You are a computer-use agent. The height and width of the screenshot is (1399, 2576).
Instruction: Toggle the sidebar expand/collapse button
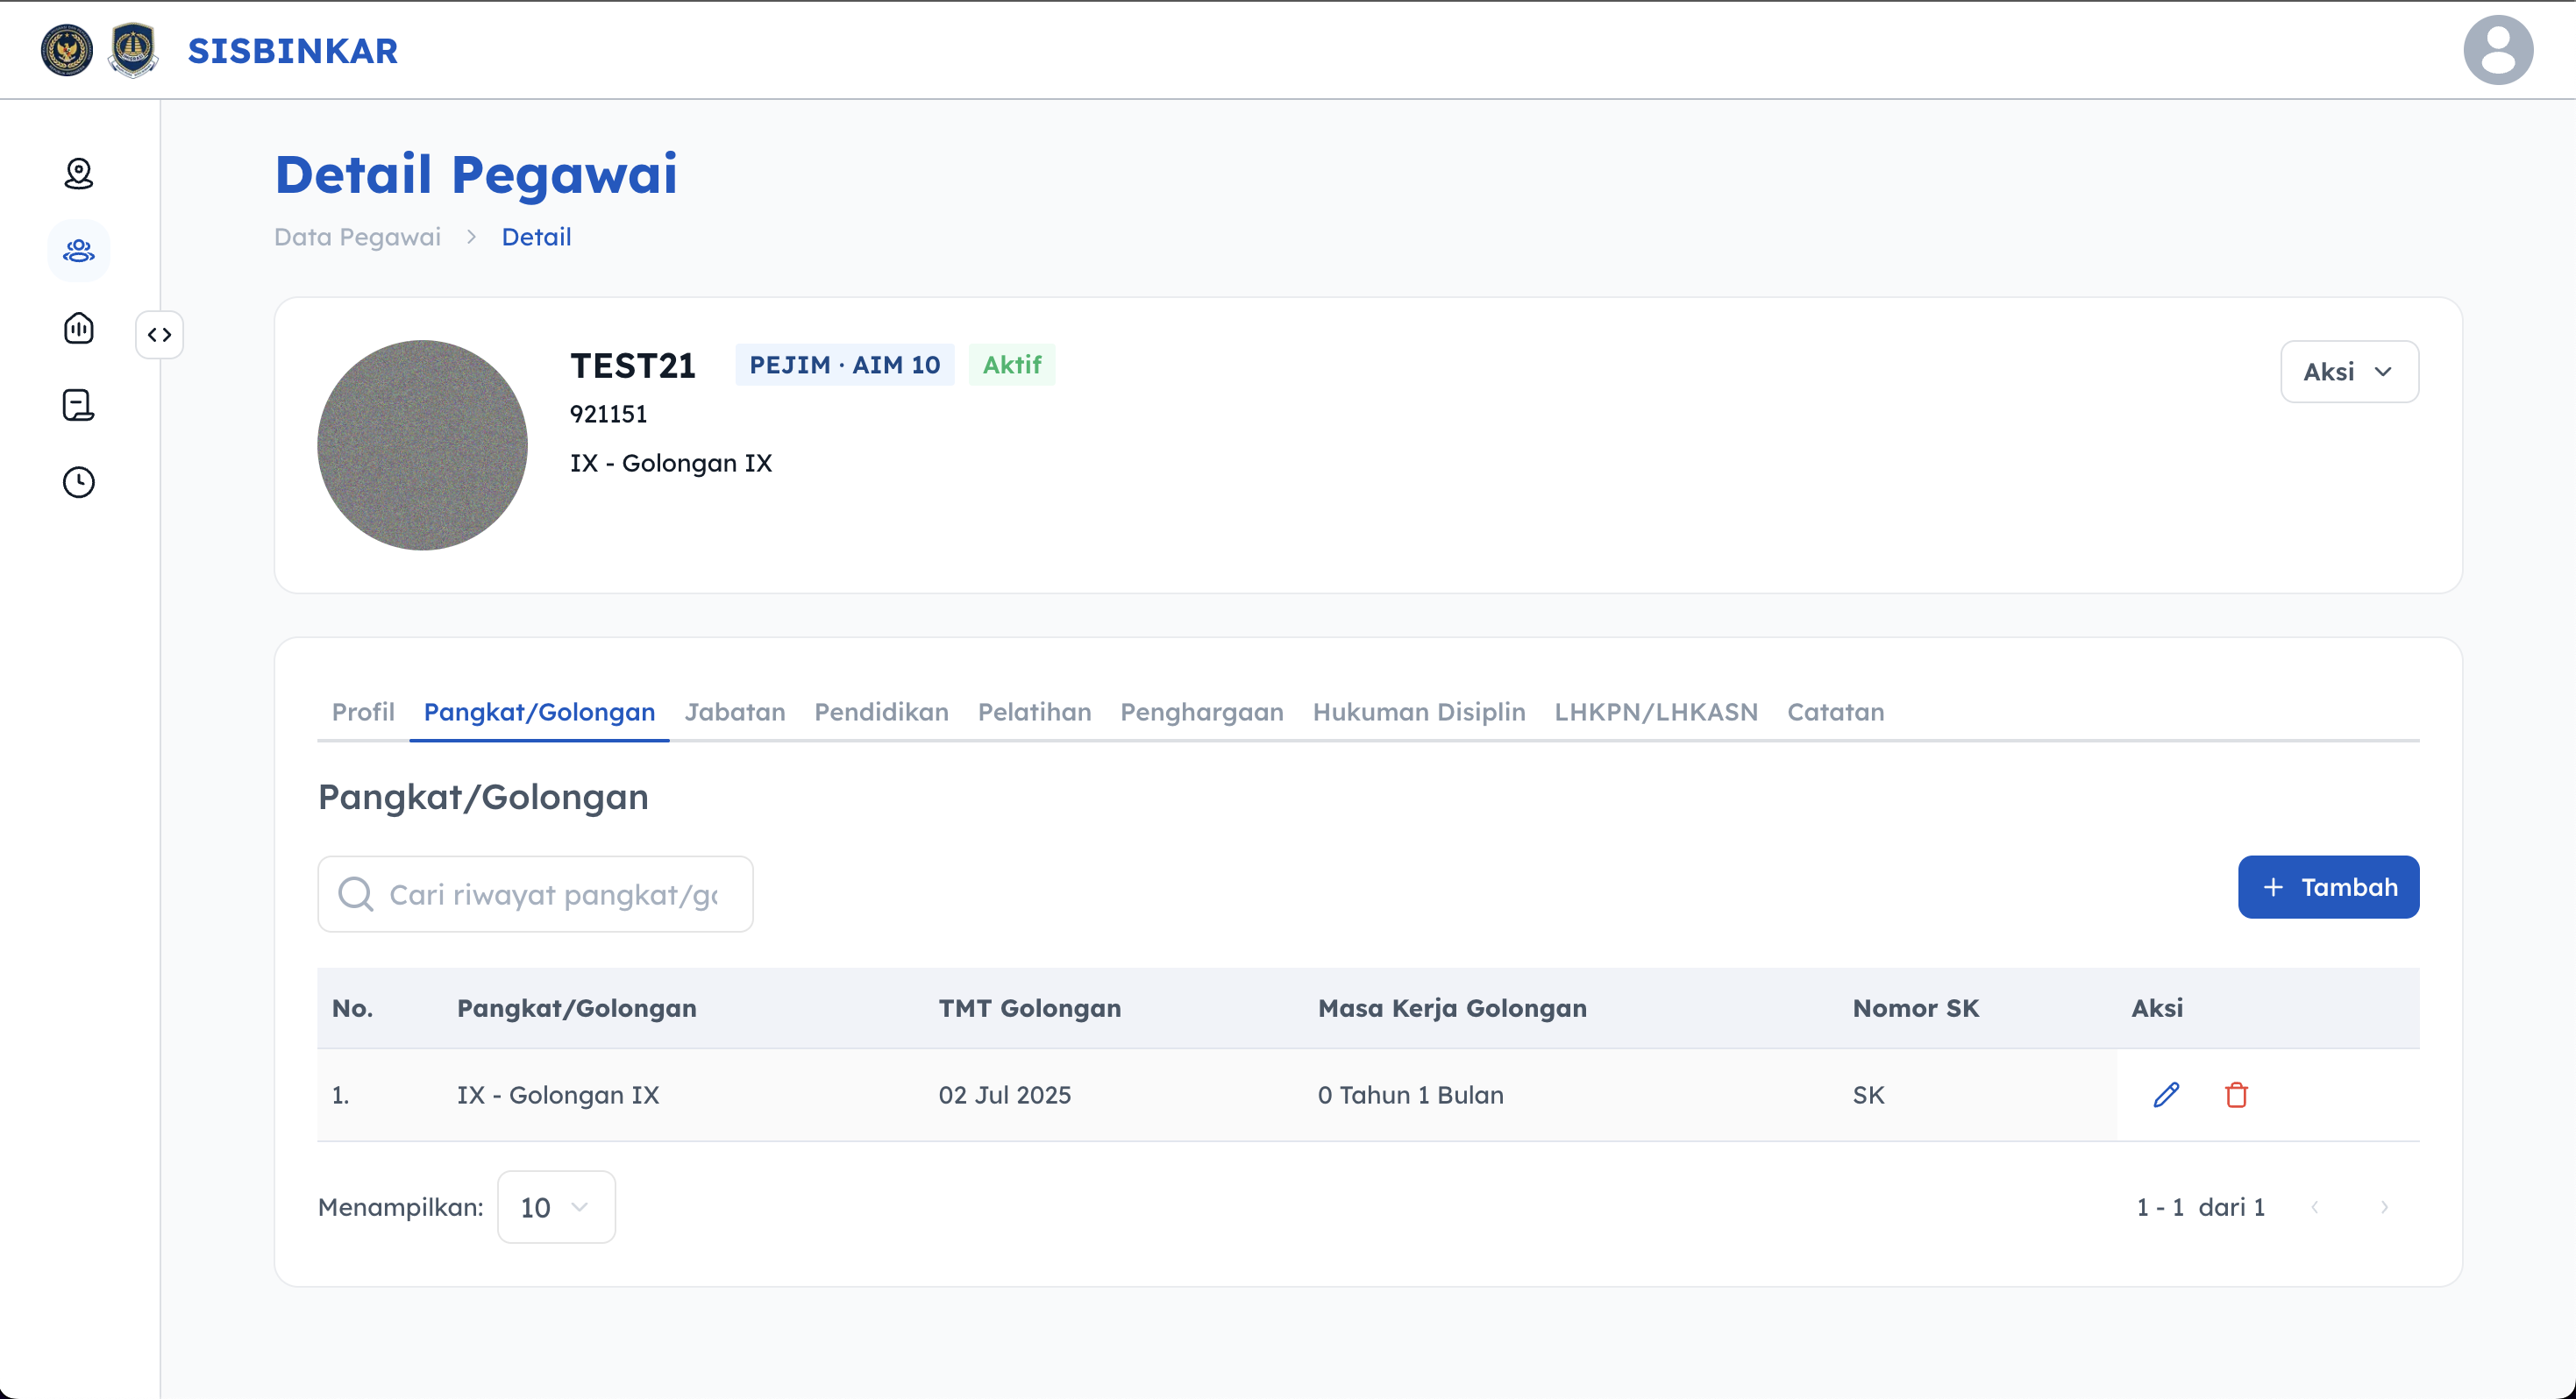tap(160, 335)
